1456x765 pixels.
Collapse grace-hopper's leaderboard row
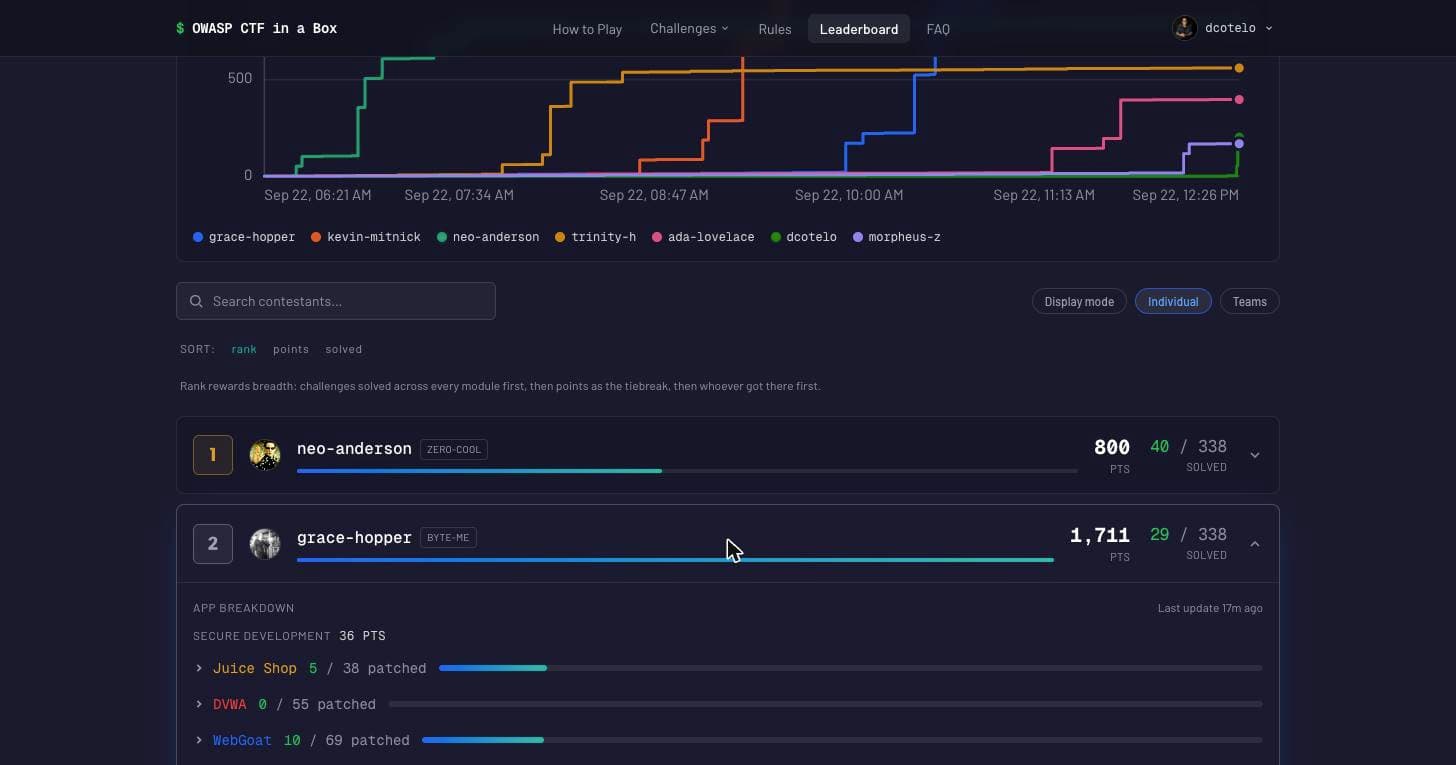tap(1255, 544)
